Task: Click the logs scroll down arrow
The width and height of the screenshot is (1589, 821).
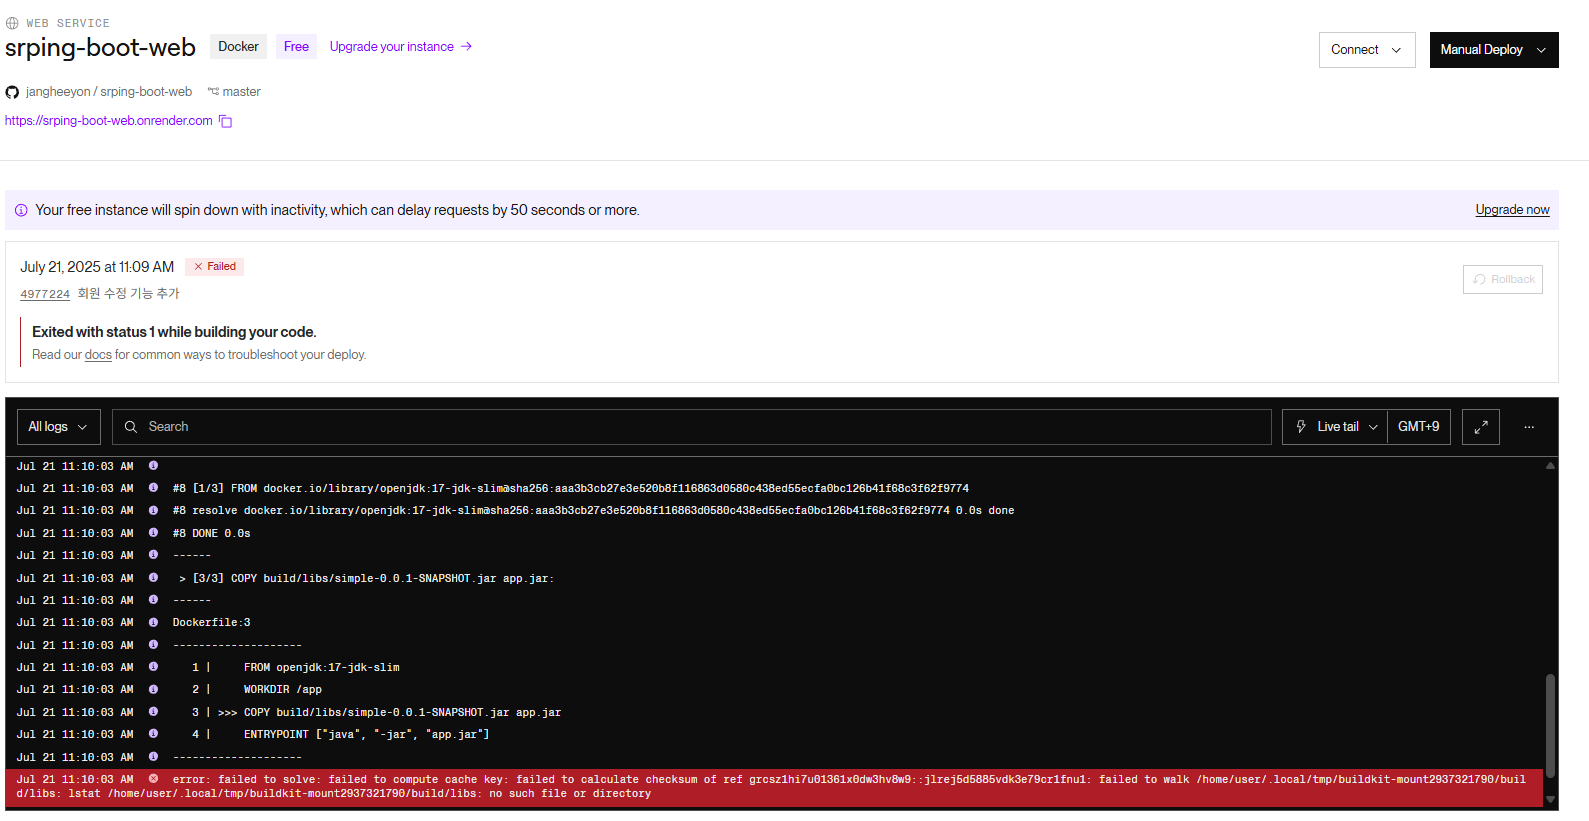Action: (x=1550, y=799)
